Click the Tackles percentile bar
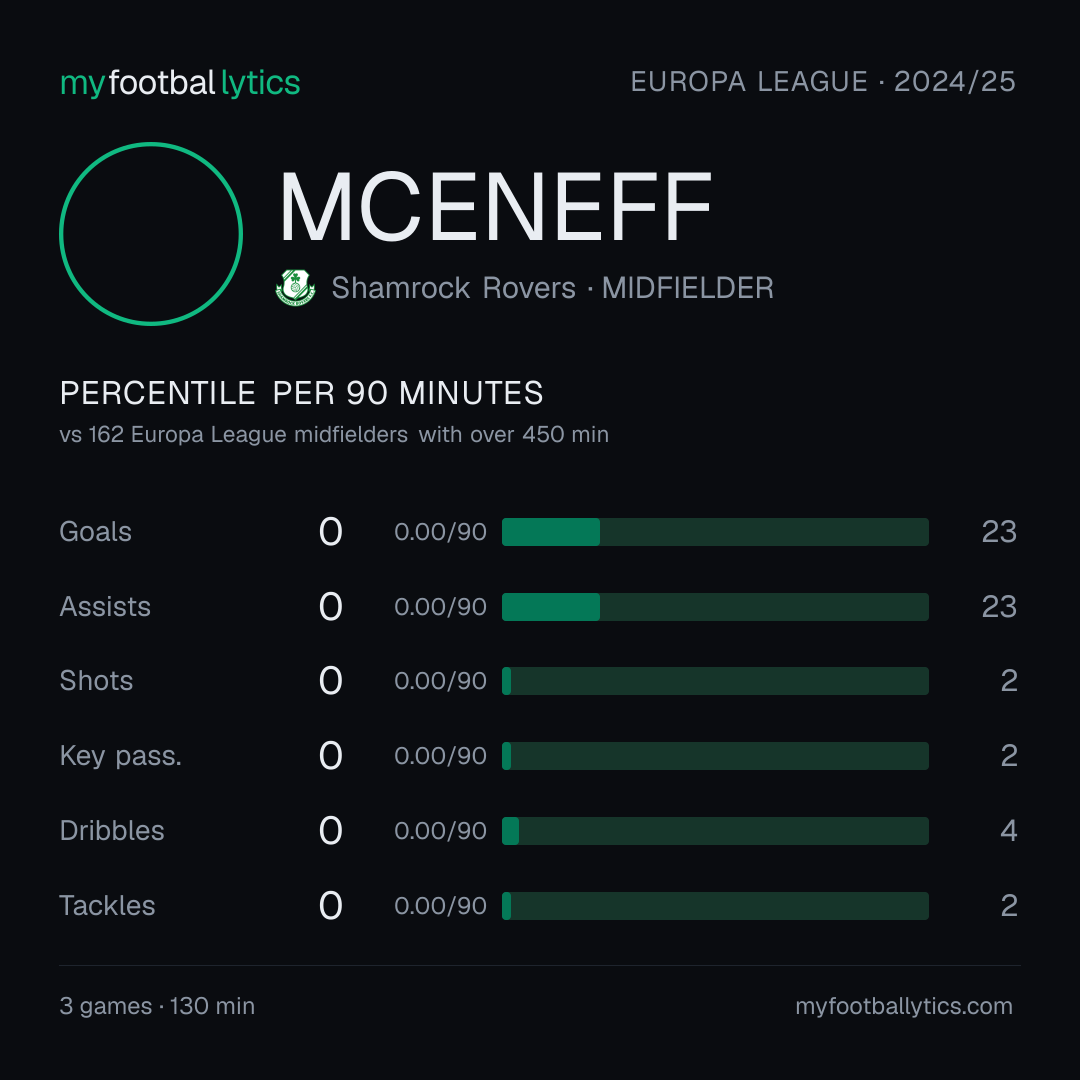 (x=715, y=906)
